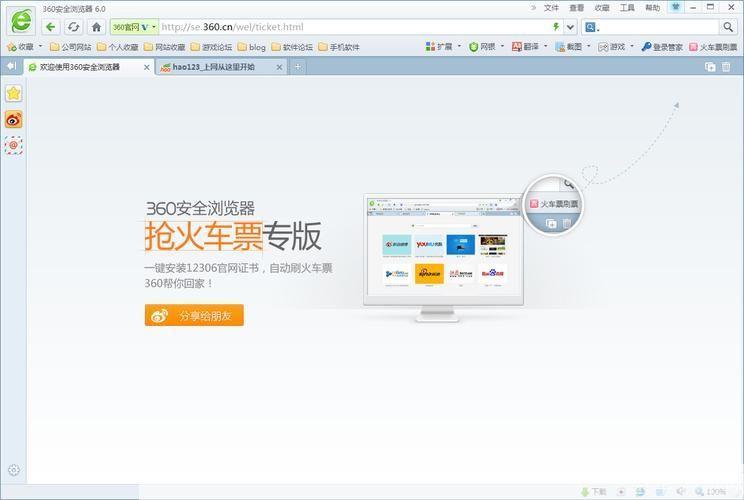Switch to the hao123 tab
744x500 pixels.
221,67
